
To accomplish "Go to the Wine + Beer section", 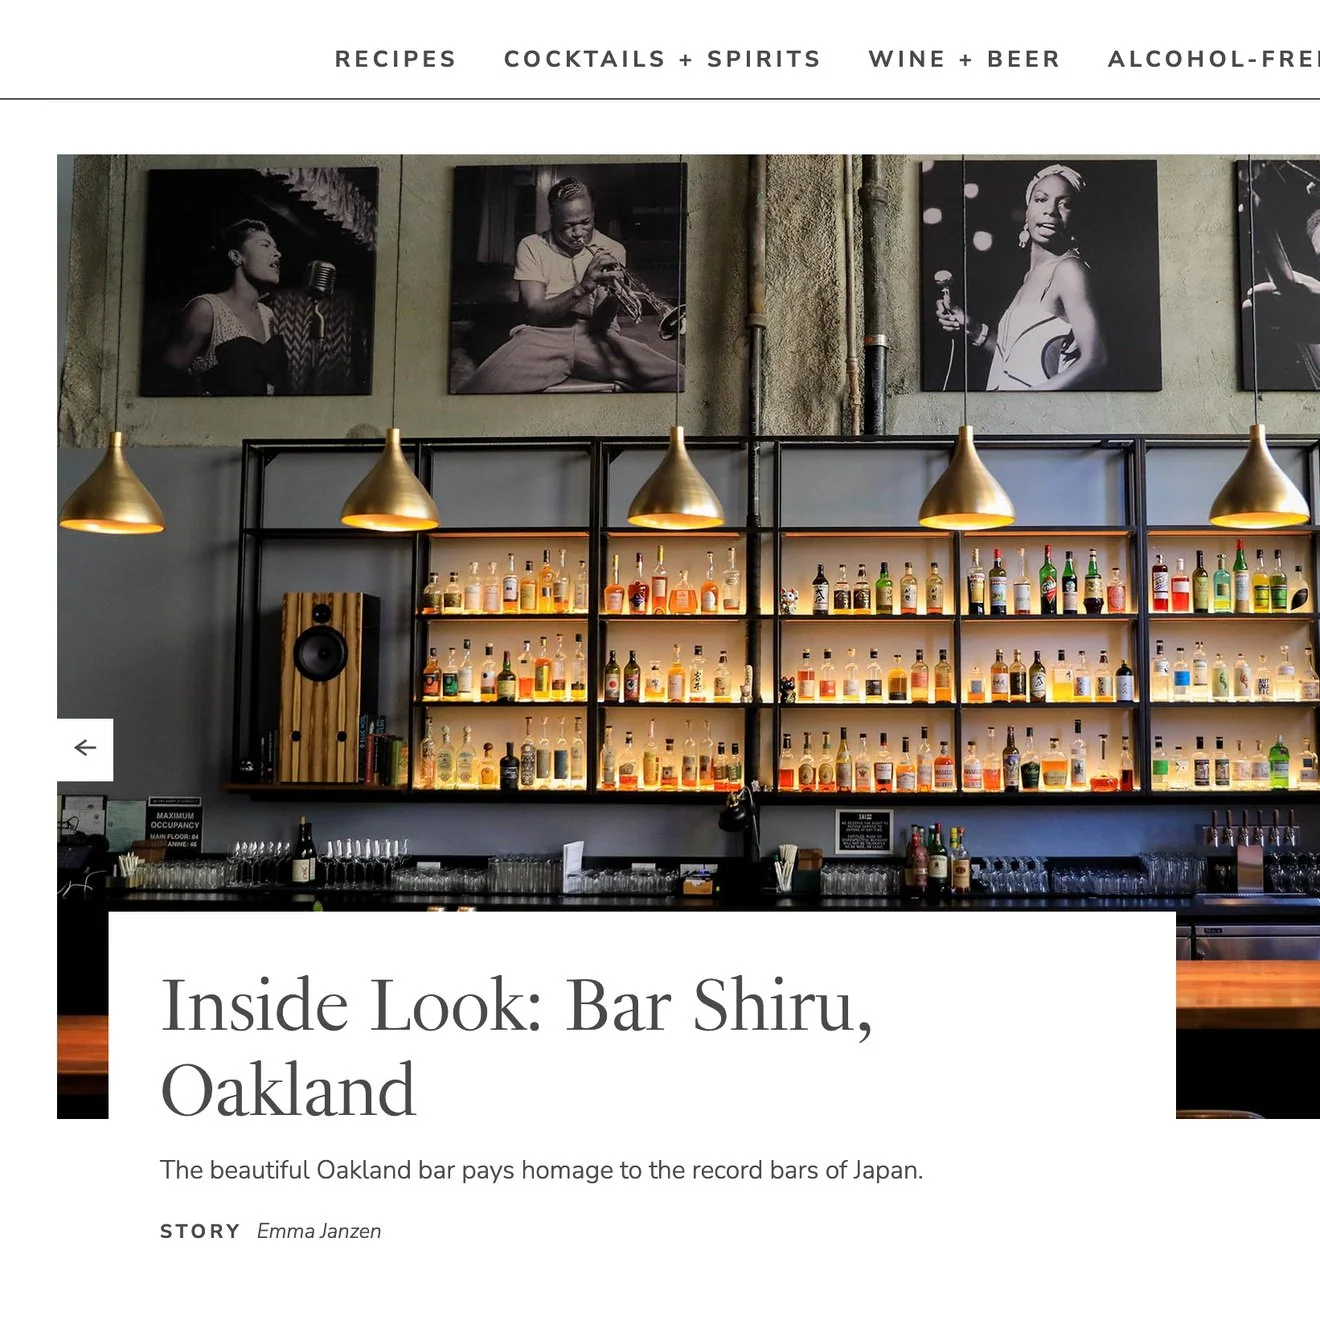I will coord(964,59).
